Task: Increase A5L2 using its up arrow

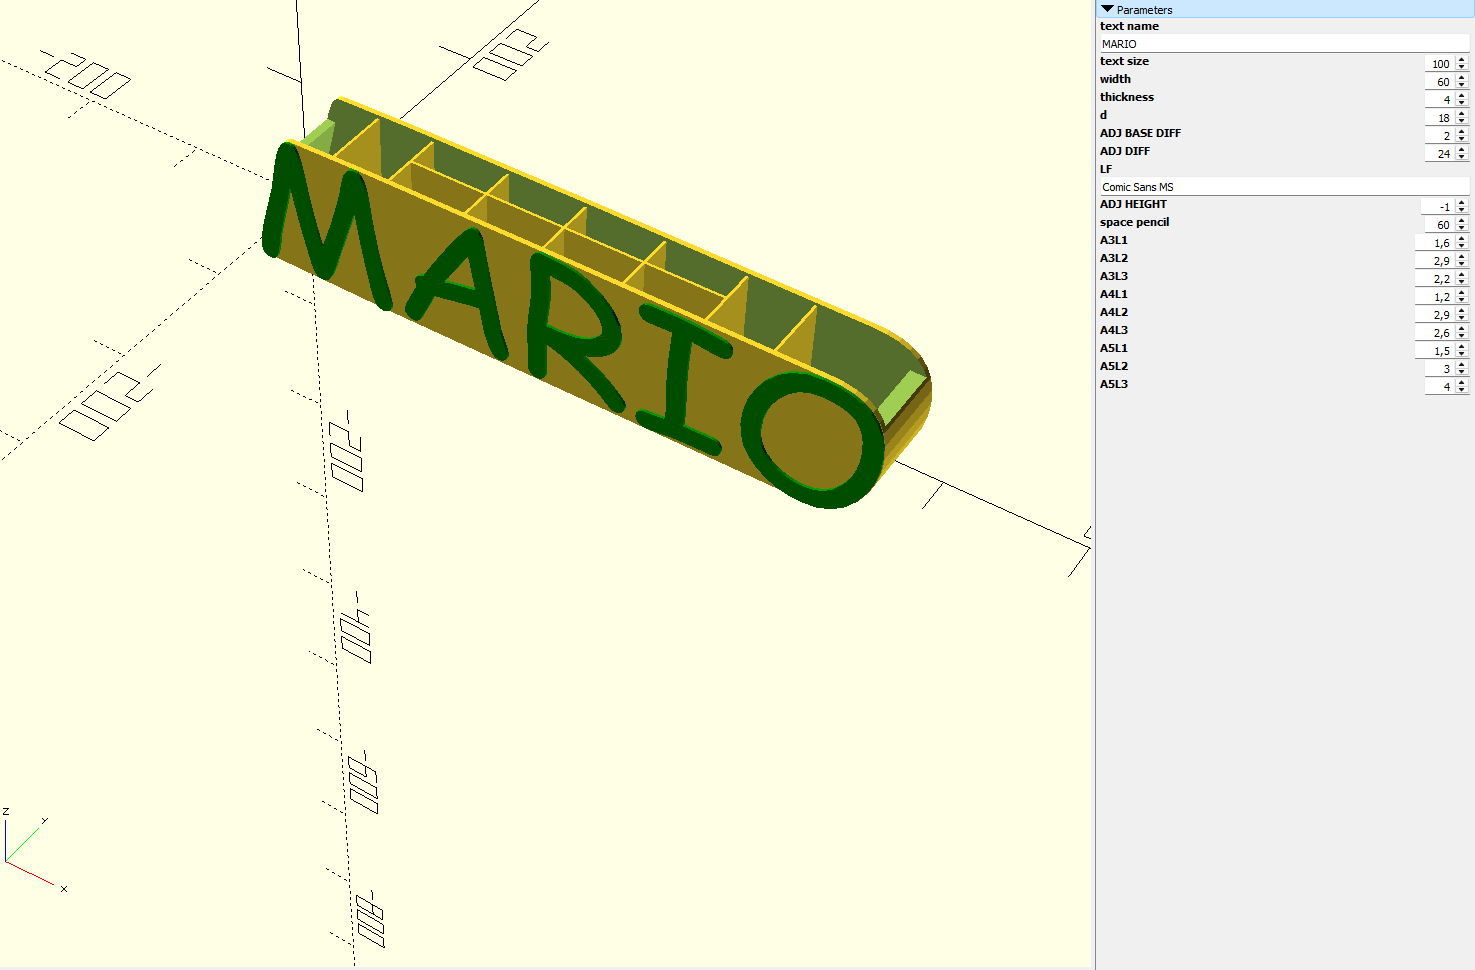Action: (1462, 365)
